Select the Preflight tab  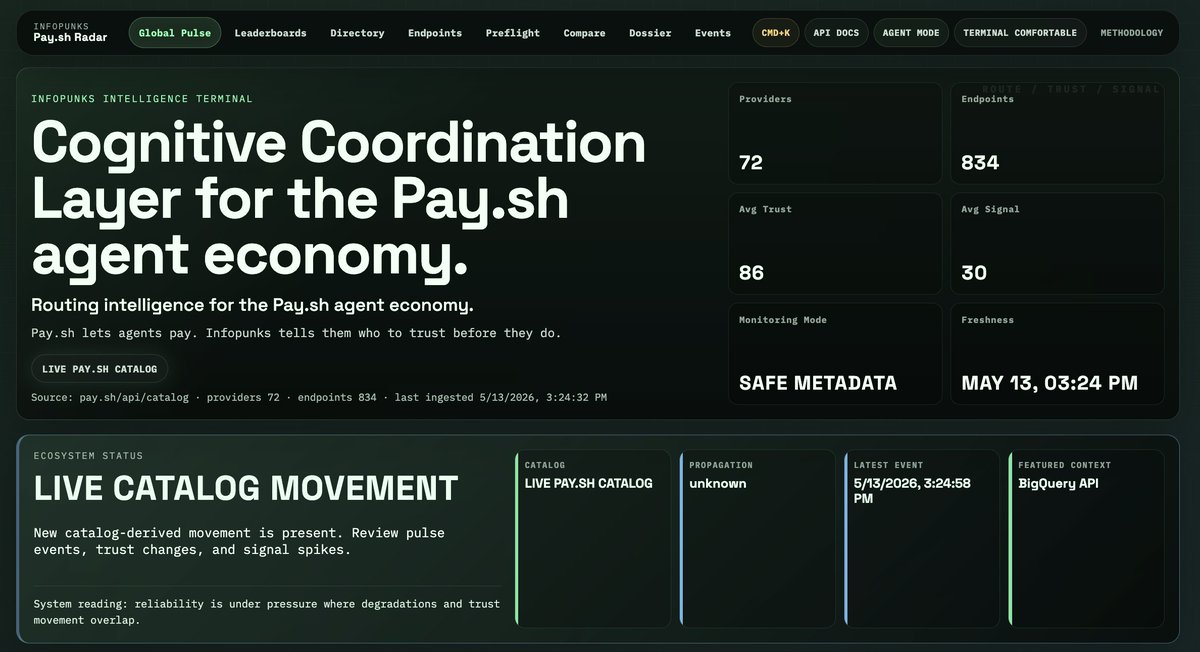pyautogui.click(x=513, y=33)
